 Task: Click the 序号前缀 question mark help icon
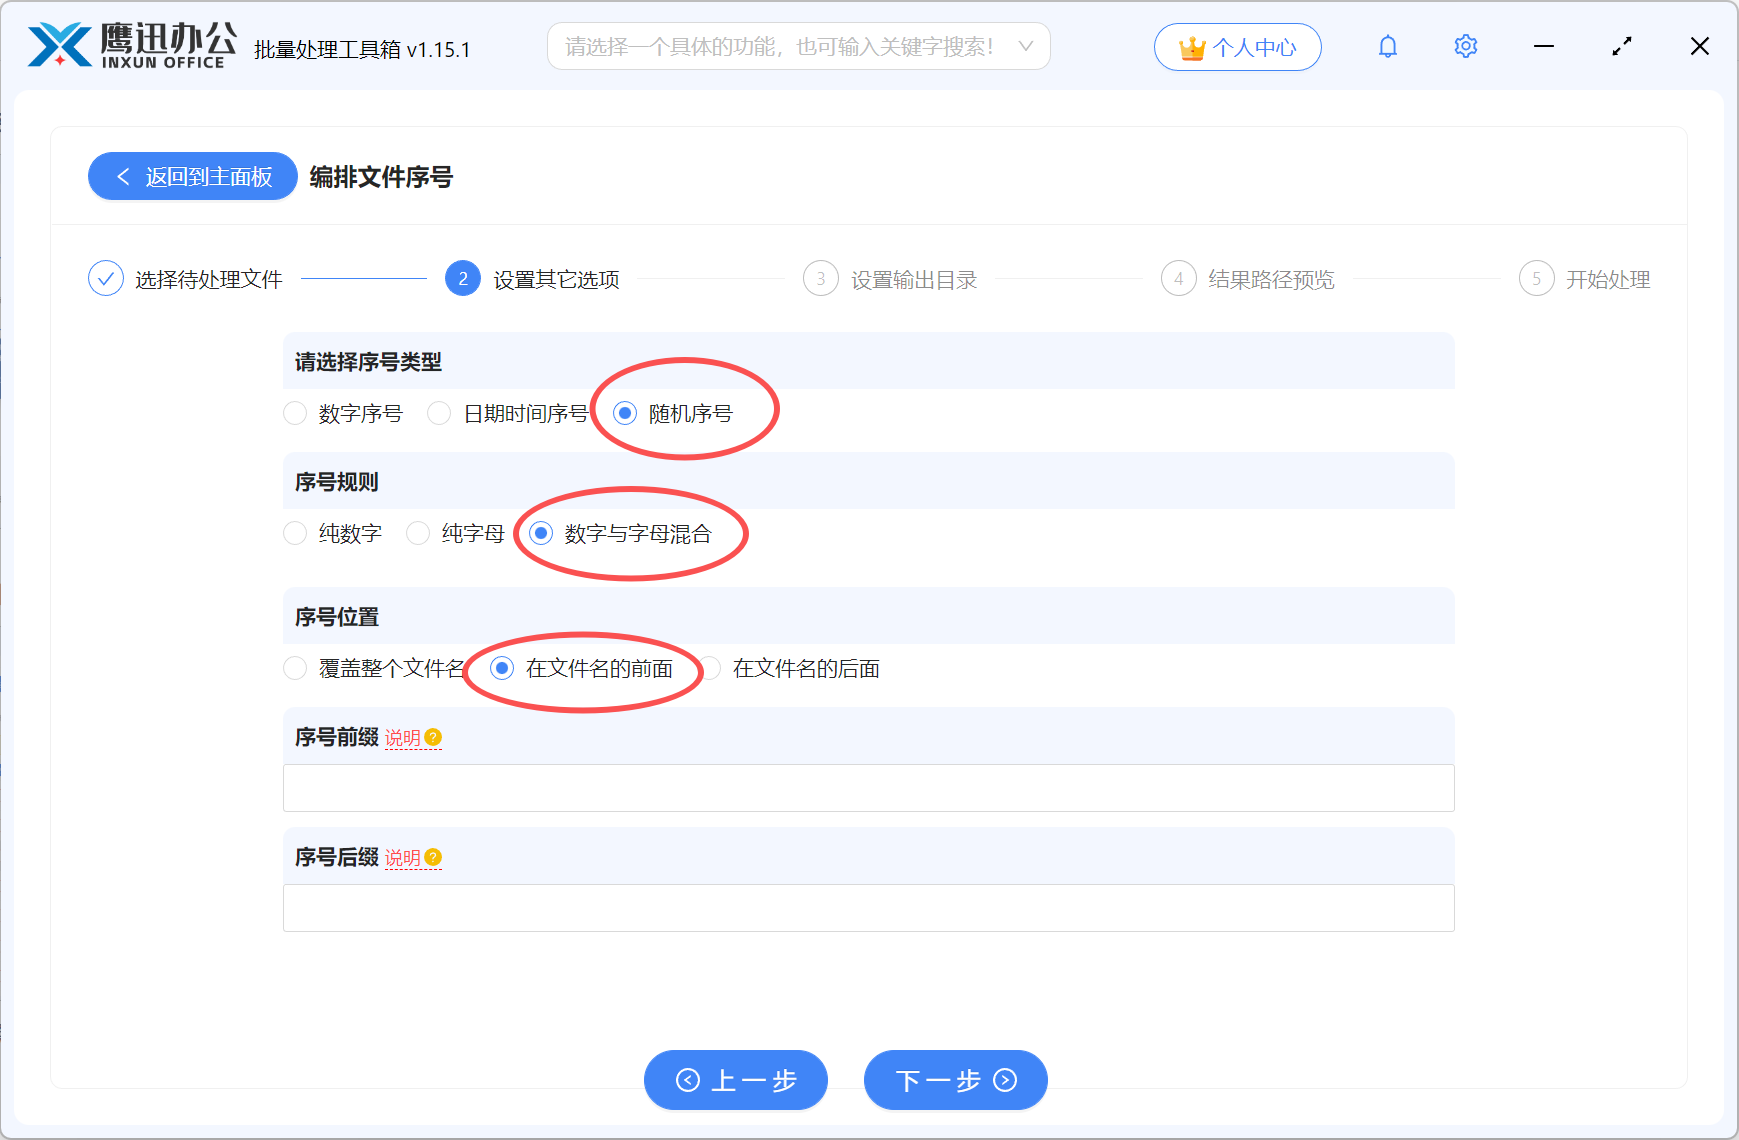coord(432,737)
